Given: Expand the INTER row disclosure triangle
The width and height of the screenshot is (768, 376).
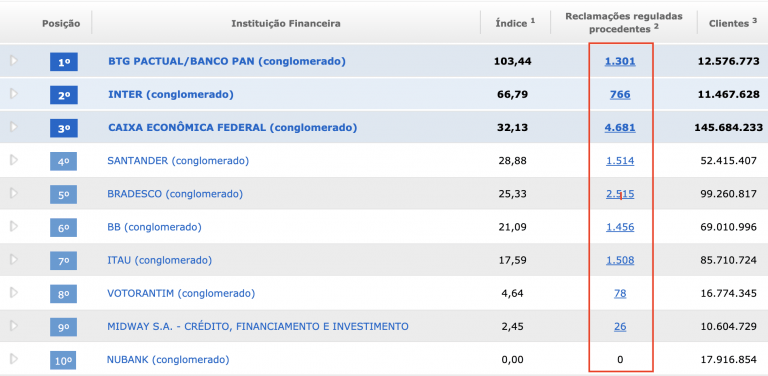Looking at the screenshot, I should (x=14, y=94).
